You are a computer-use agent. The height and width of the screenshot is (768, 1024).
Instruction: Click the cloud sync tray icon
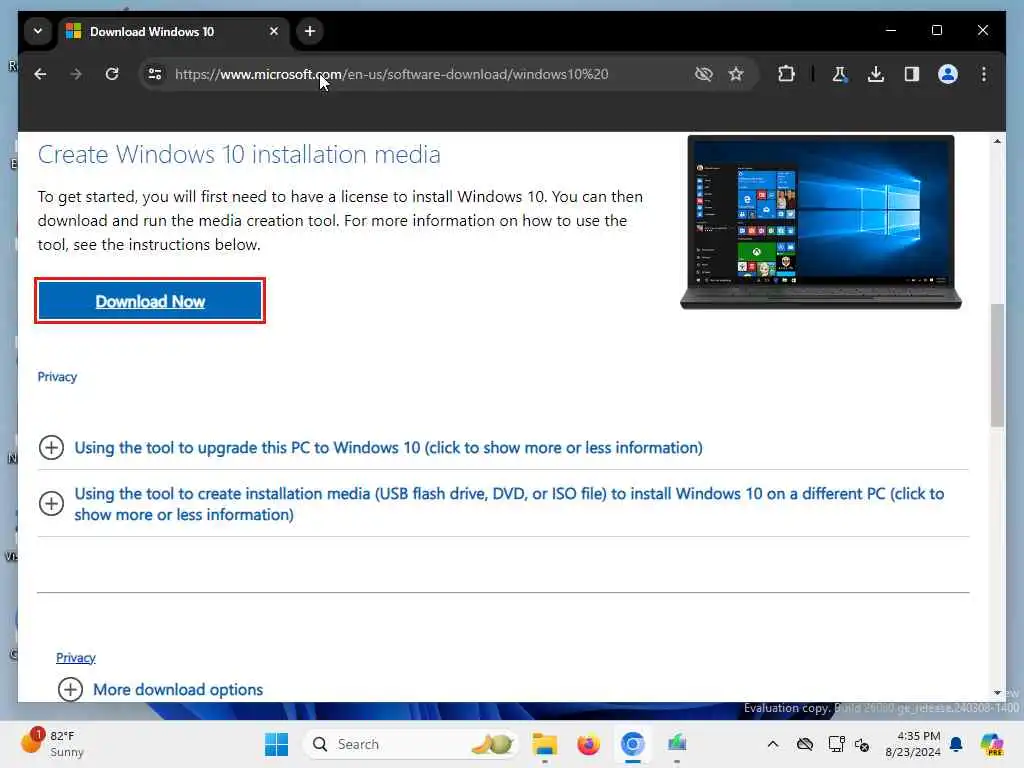(805, 744)
